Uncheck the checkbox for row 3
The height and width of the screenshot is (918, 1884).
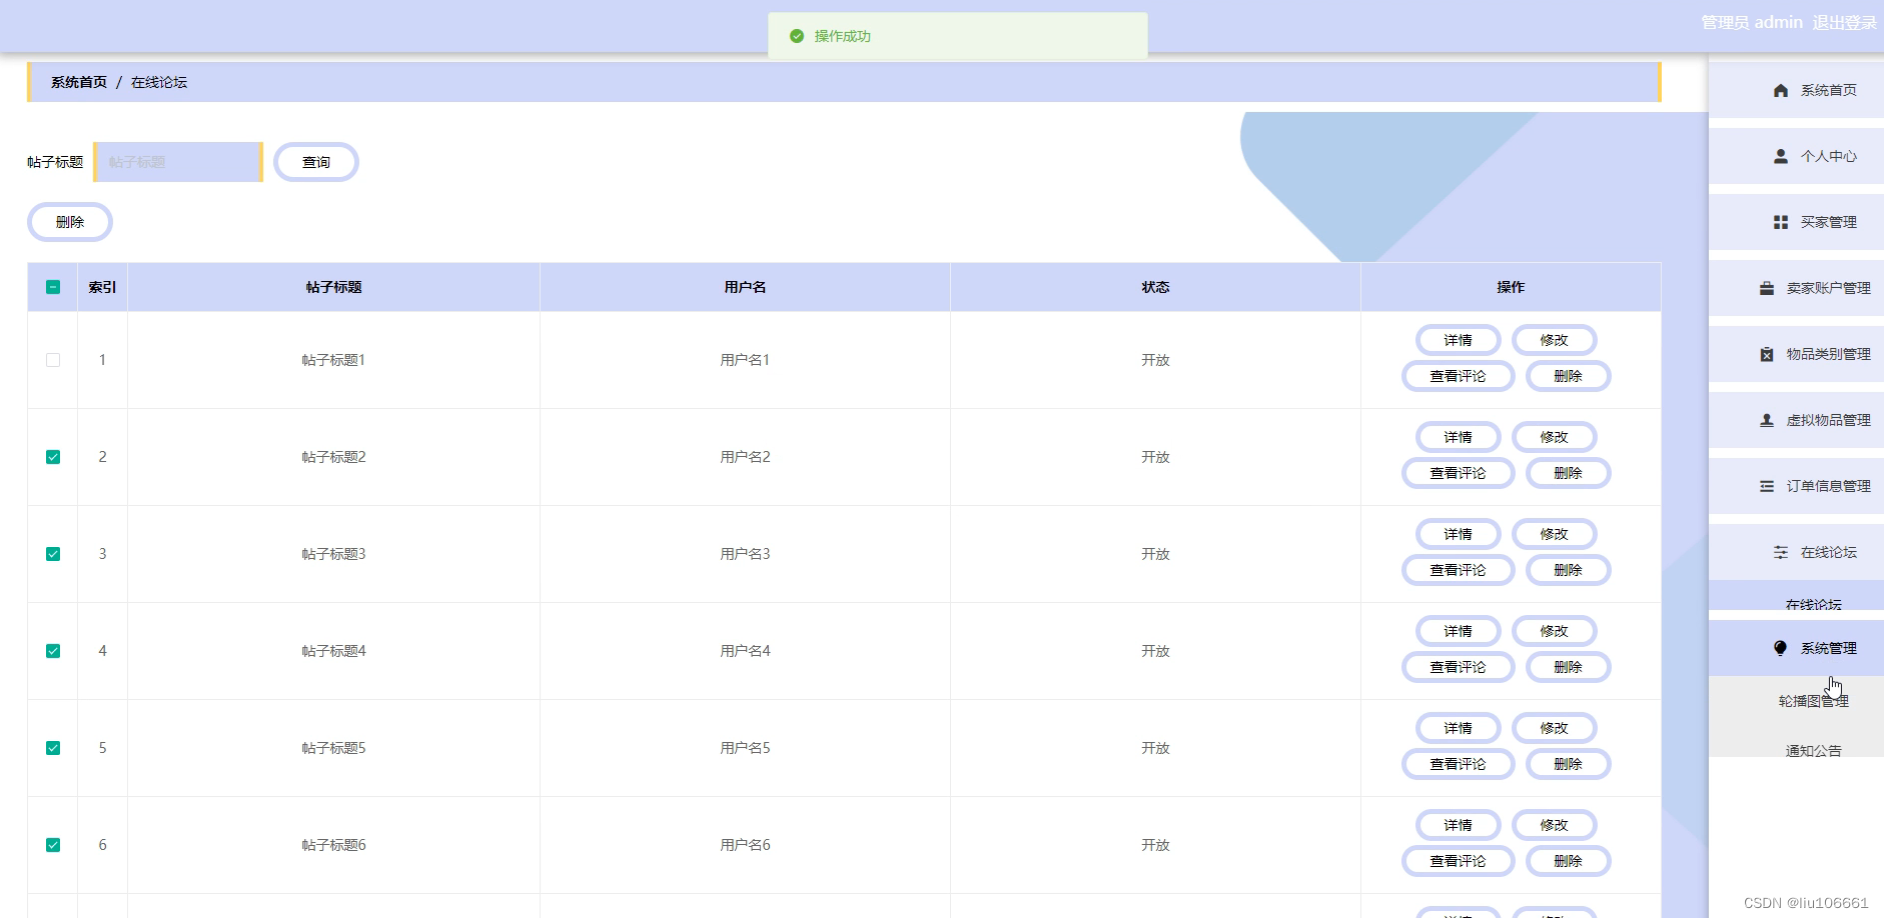pyautogui.click(x=53, y=554)
